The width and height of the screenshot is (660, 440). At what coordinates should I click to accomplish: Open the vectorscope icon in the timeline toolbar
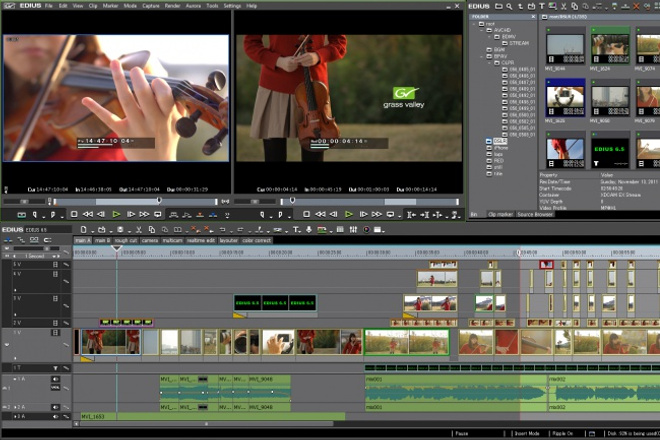pos(366,229)
